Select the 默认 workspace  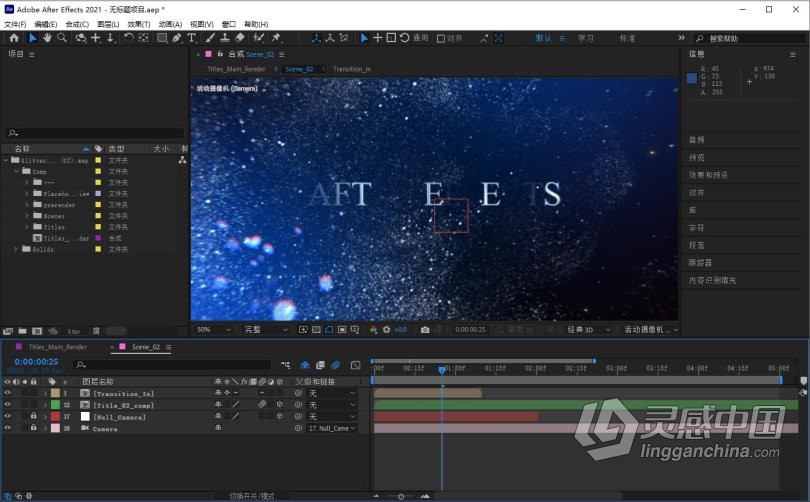(543, 38)
